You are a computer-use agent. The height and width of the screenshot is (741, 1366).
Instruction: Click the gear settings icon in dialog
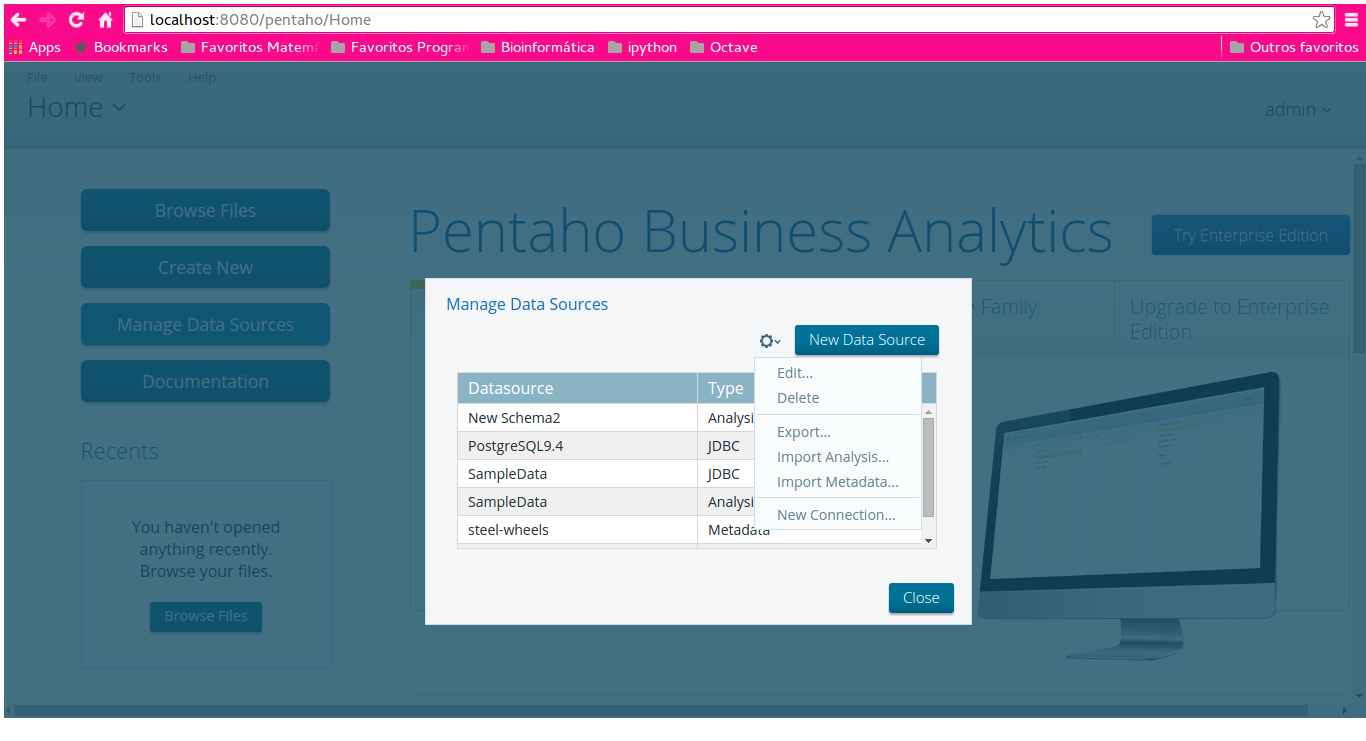click(769, 341)
